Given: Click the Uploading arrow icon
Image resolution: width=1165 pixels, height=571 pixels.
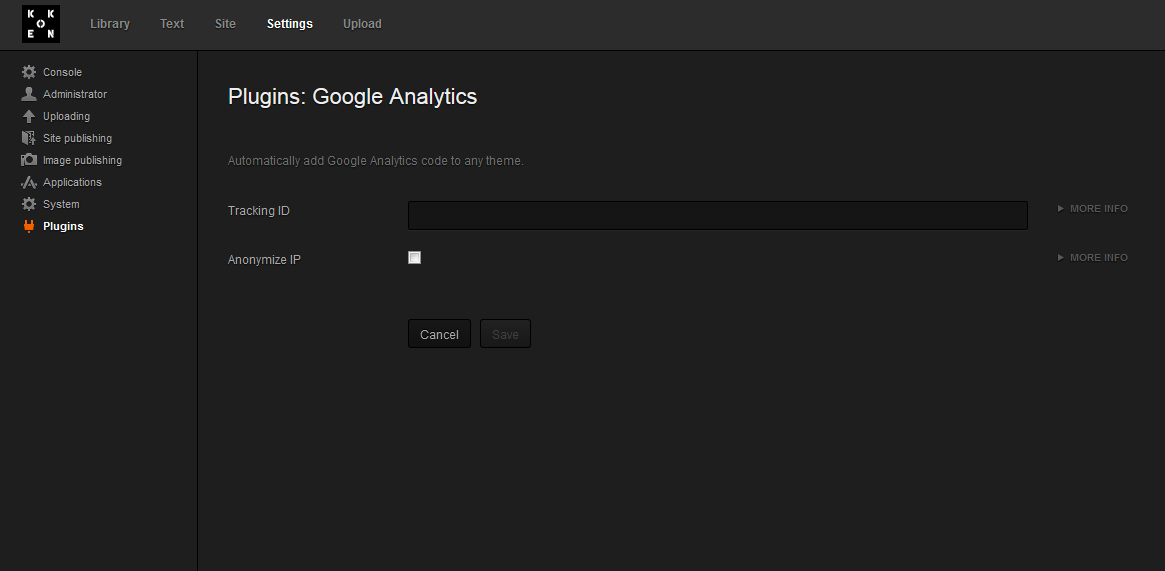Looking at the screenshot, I should point(29,116).
